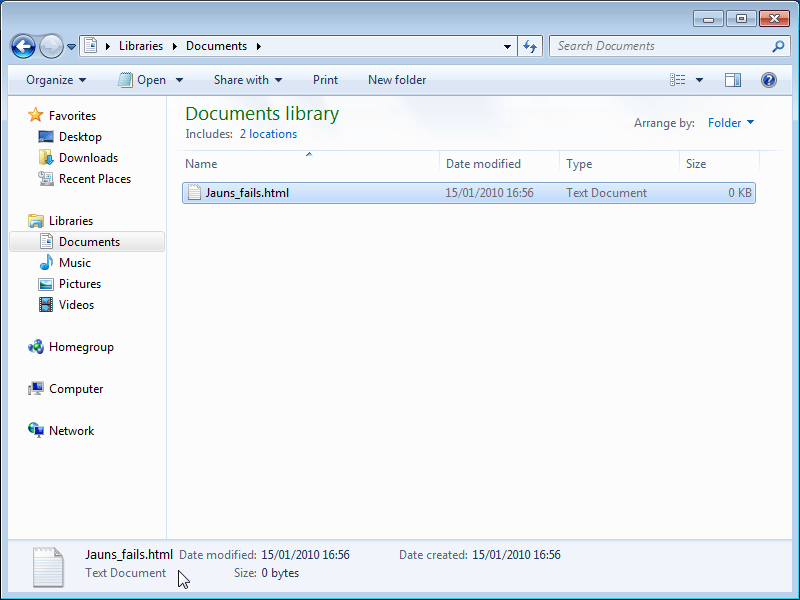Image resolution: width=800 pixels, height=600 pixels.
Task: Open Help with the question mark icon
Action: [768, 80]
